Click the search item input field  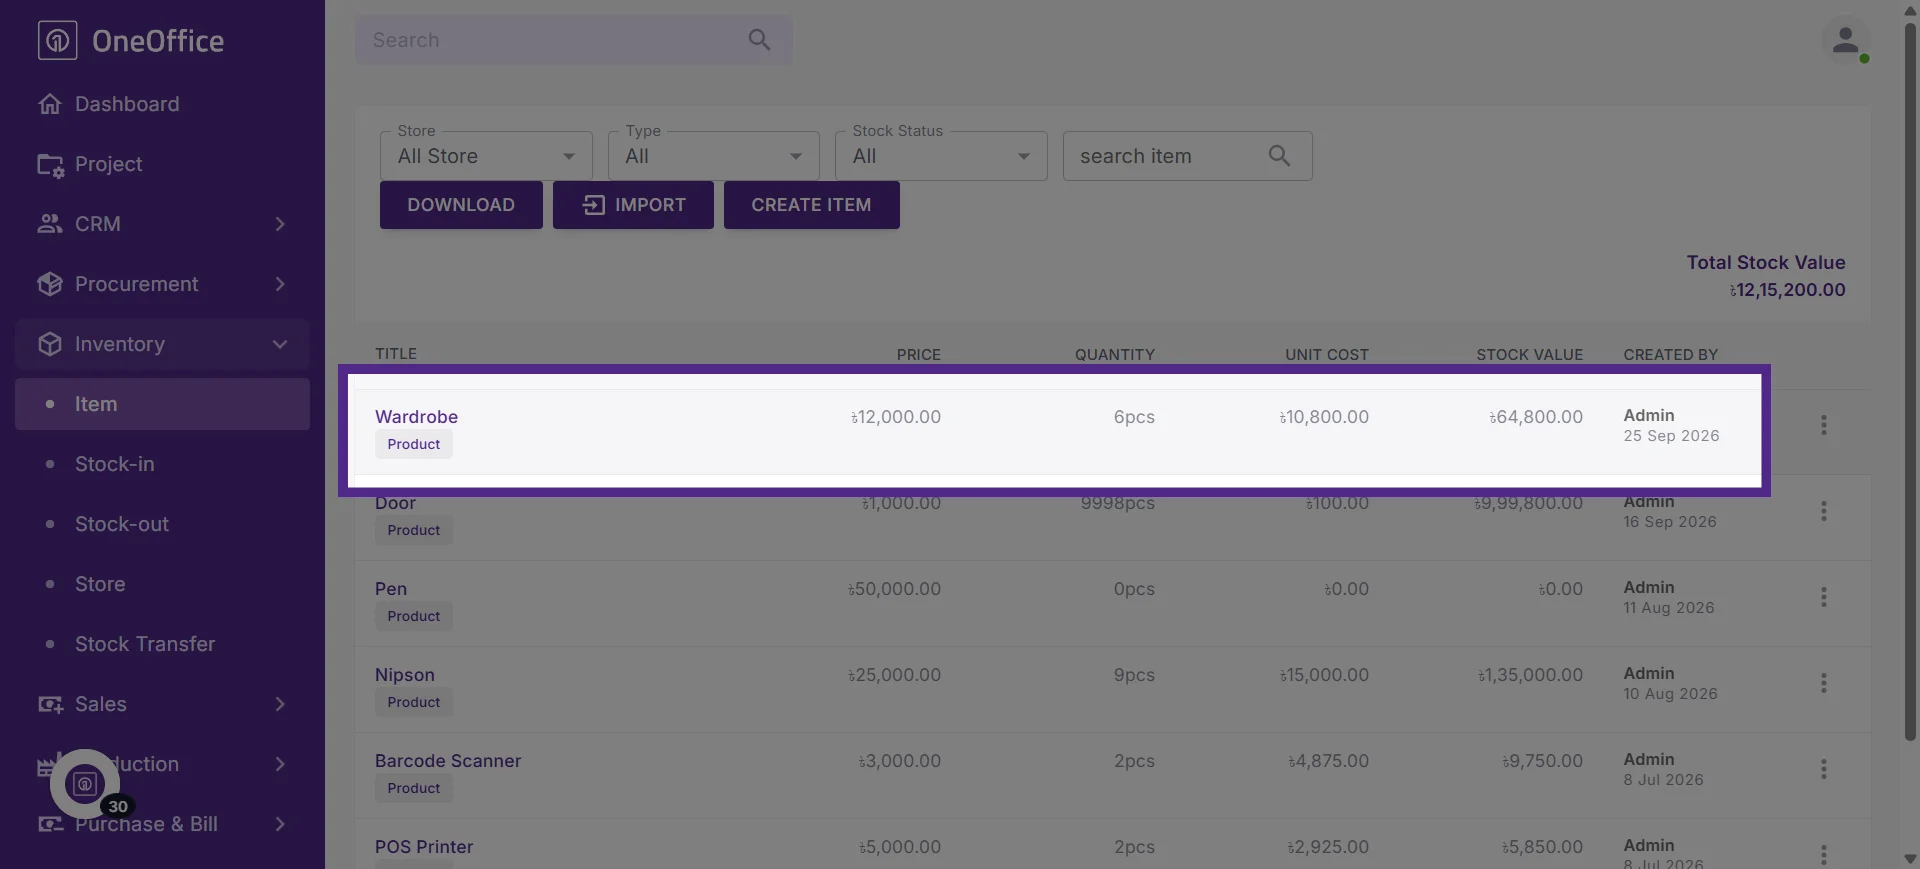(x=1165, y=156)
